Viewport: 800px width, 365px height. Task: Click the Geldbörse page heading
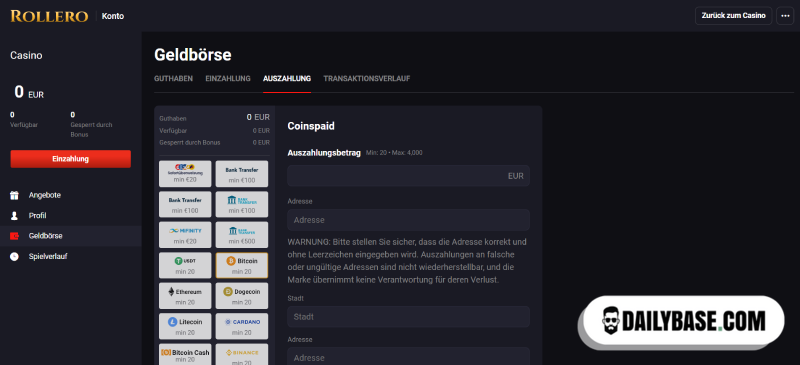coord(192,55)
